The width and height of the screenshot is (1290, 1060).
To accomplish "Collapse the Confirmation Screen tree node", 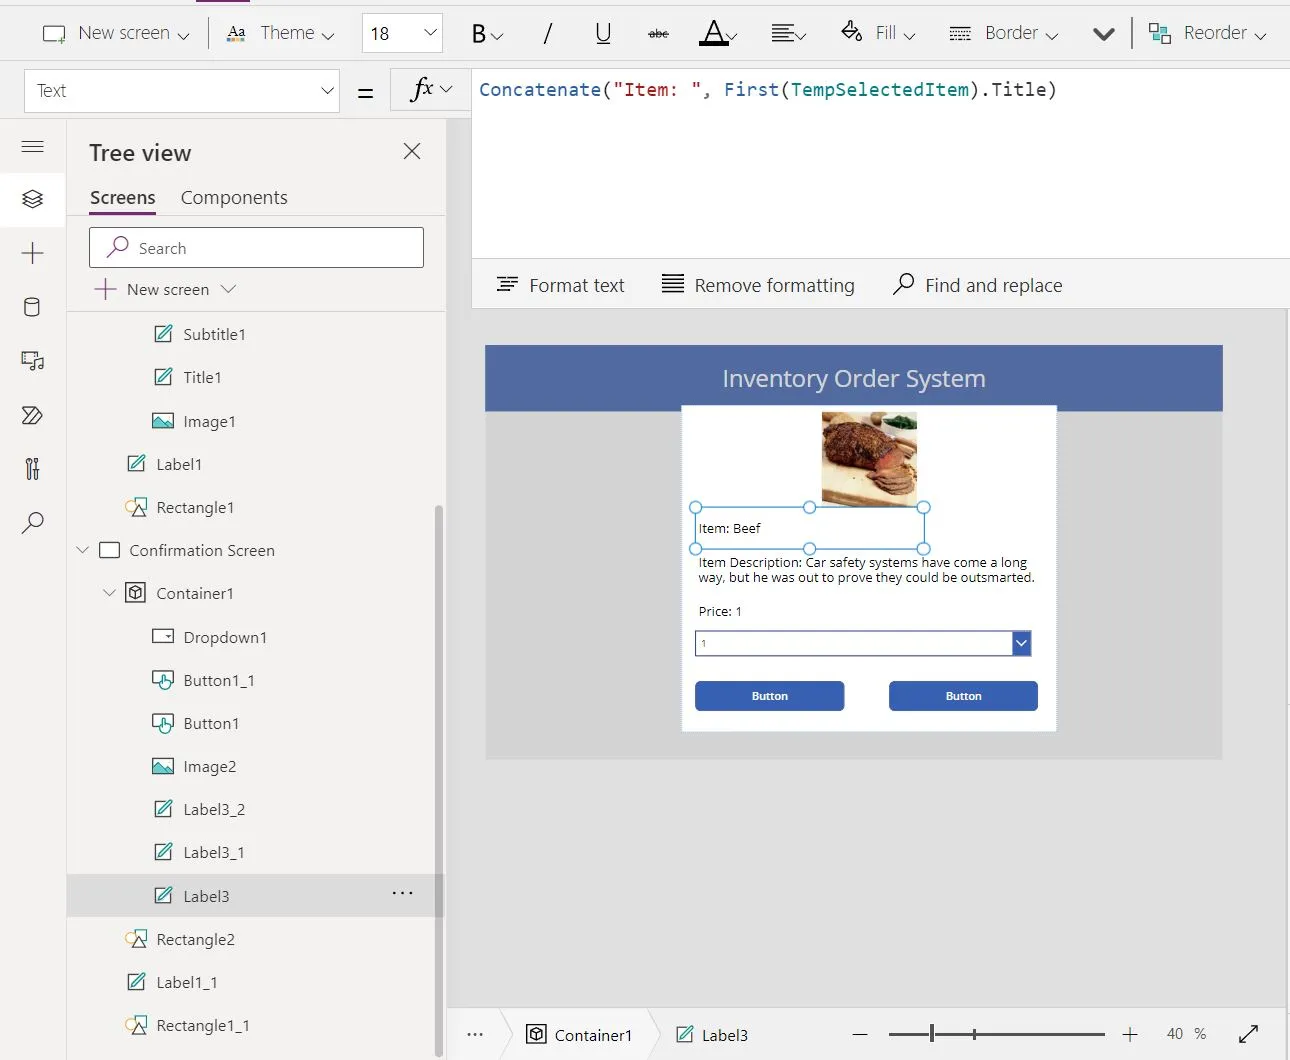I will click(x=83, y=550).
